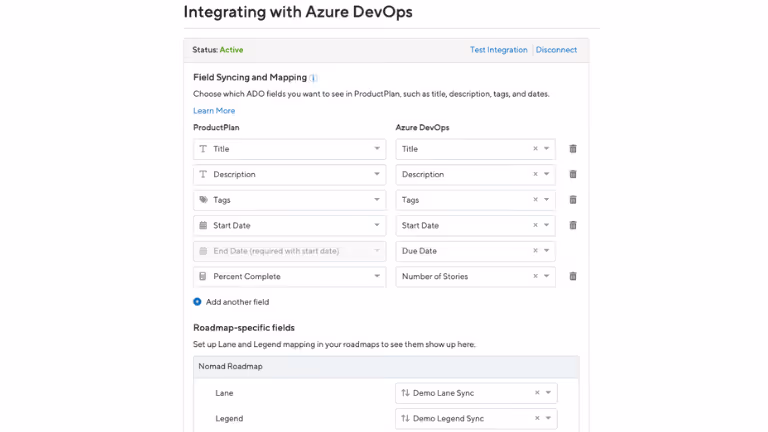Click the Add another field plus icon
768x432 pixels.
click(197, 302)
